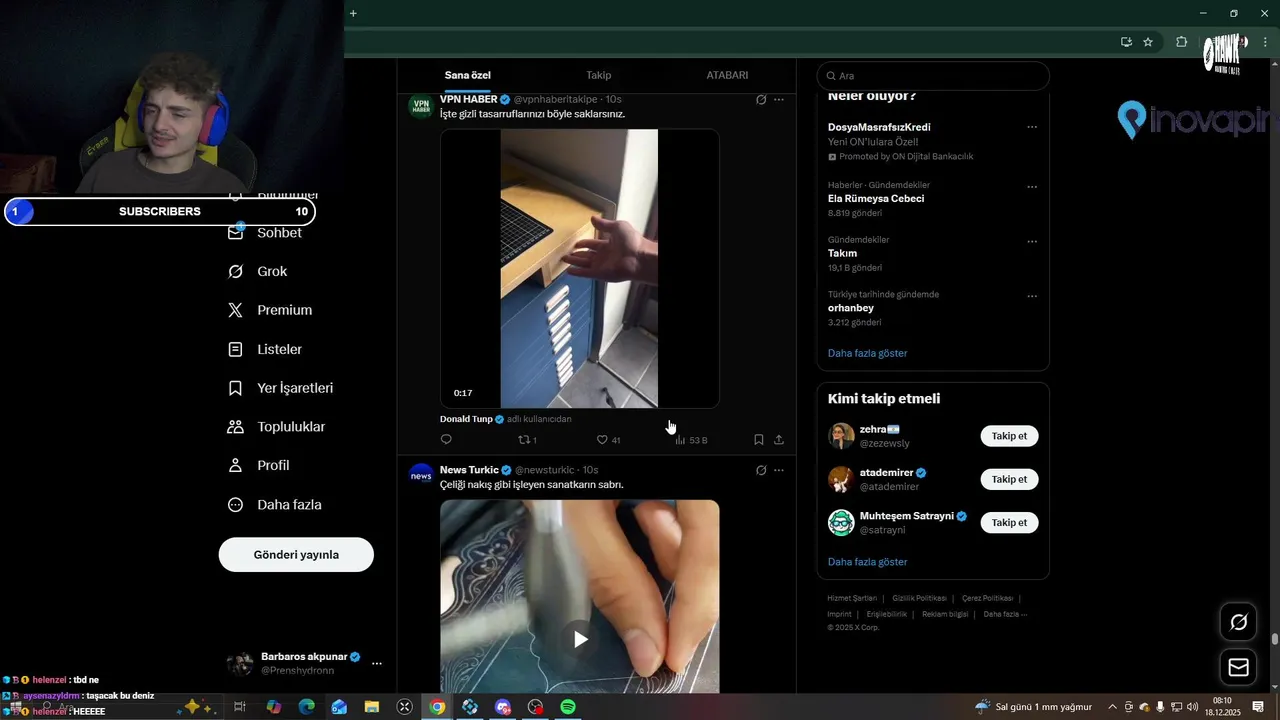The image size is (1280, 720).
Task: Bookmark the VPN HABER post
Action: pyautogui.click(x=759, y=439)
